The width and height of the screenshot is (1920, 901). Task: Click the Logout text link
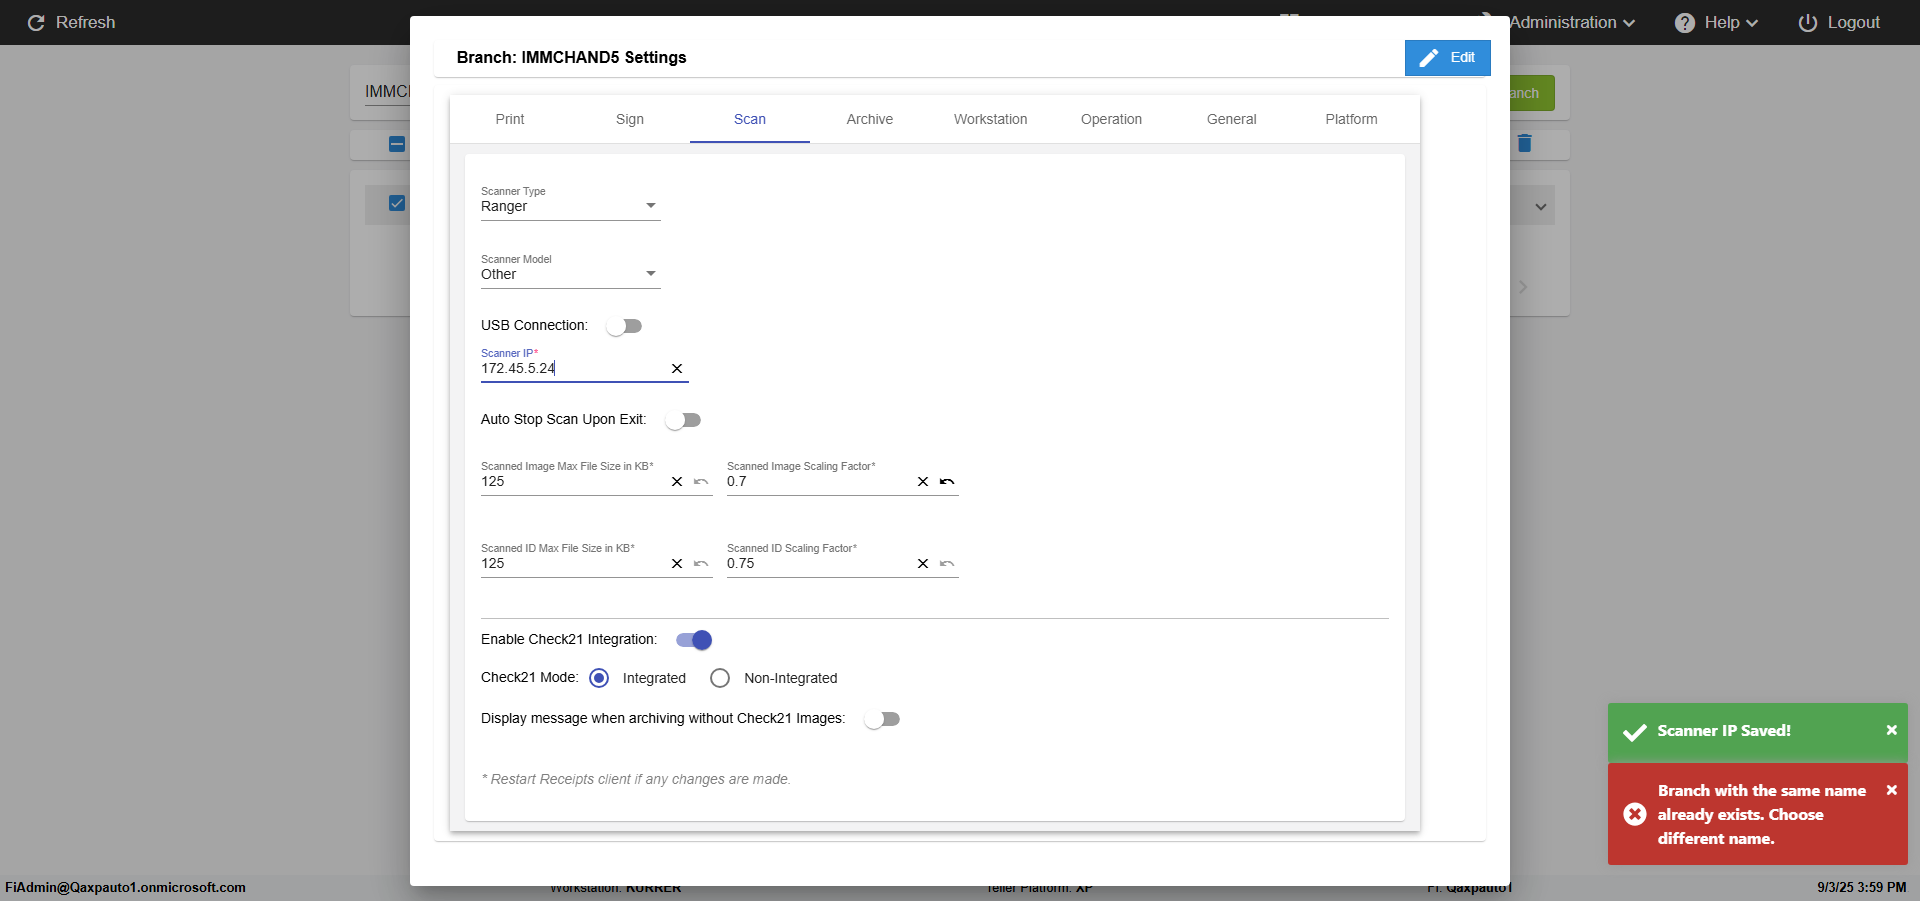pyautogui.click(x=1853, y=22)
